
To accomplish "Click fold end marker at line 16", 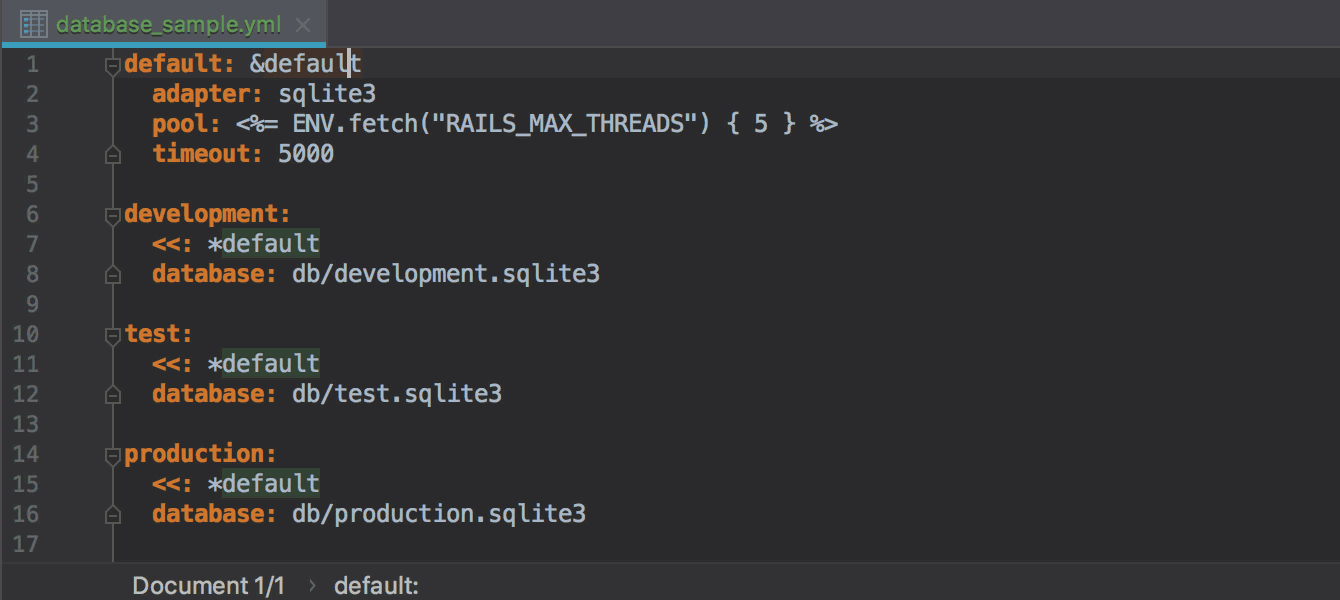I will coord(112,515).
